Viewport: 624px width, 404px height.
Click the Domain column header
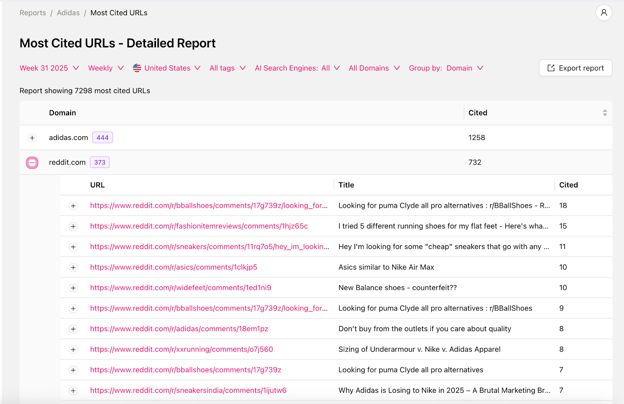tap(62, 113)
